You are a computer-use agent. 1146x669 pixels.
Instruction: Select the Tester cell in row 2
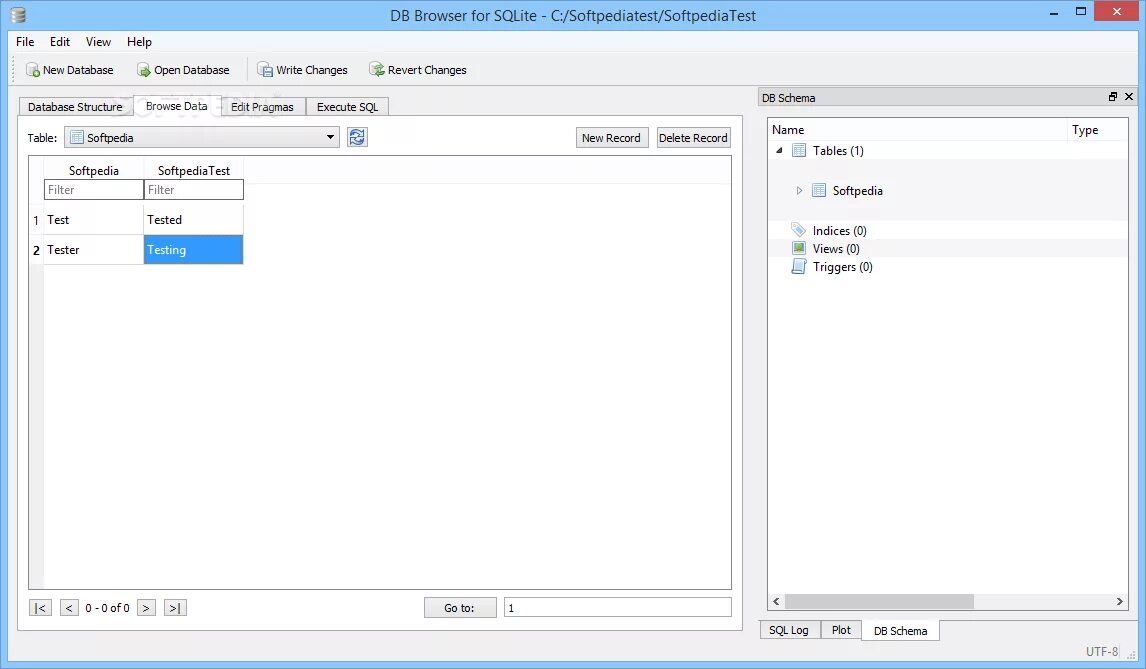point(94,250)
